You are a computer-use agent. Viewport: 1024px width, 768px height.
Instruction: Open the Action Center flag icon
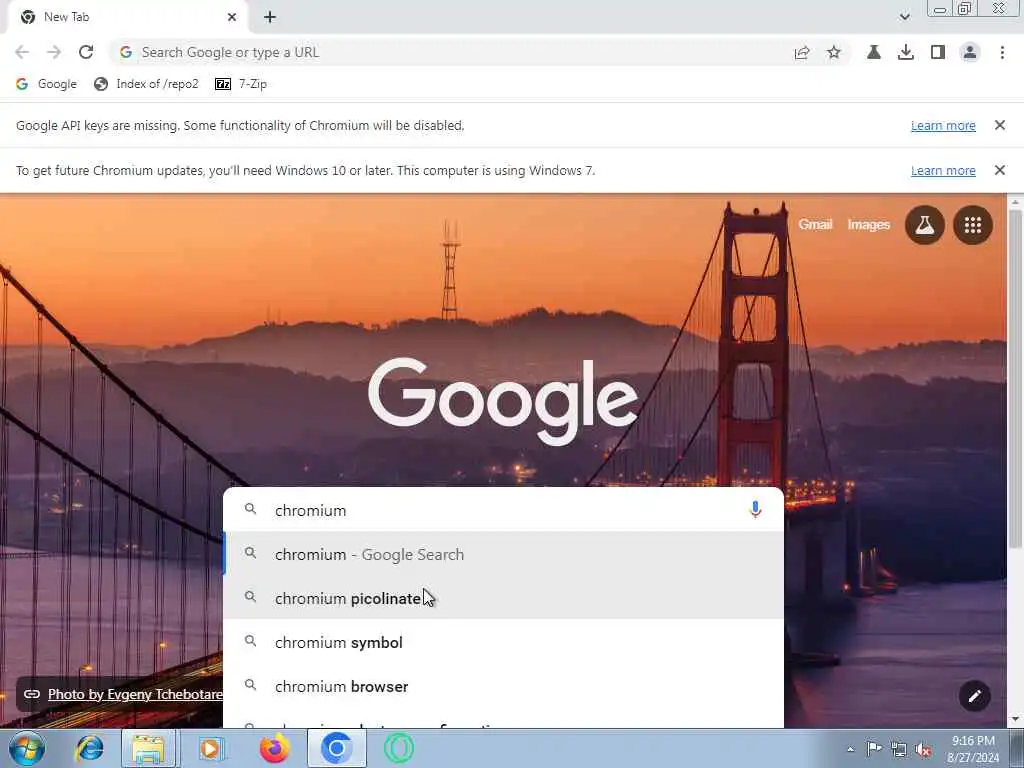[x=874, y=749]
